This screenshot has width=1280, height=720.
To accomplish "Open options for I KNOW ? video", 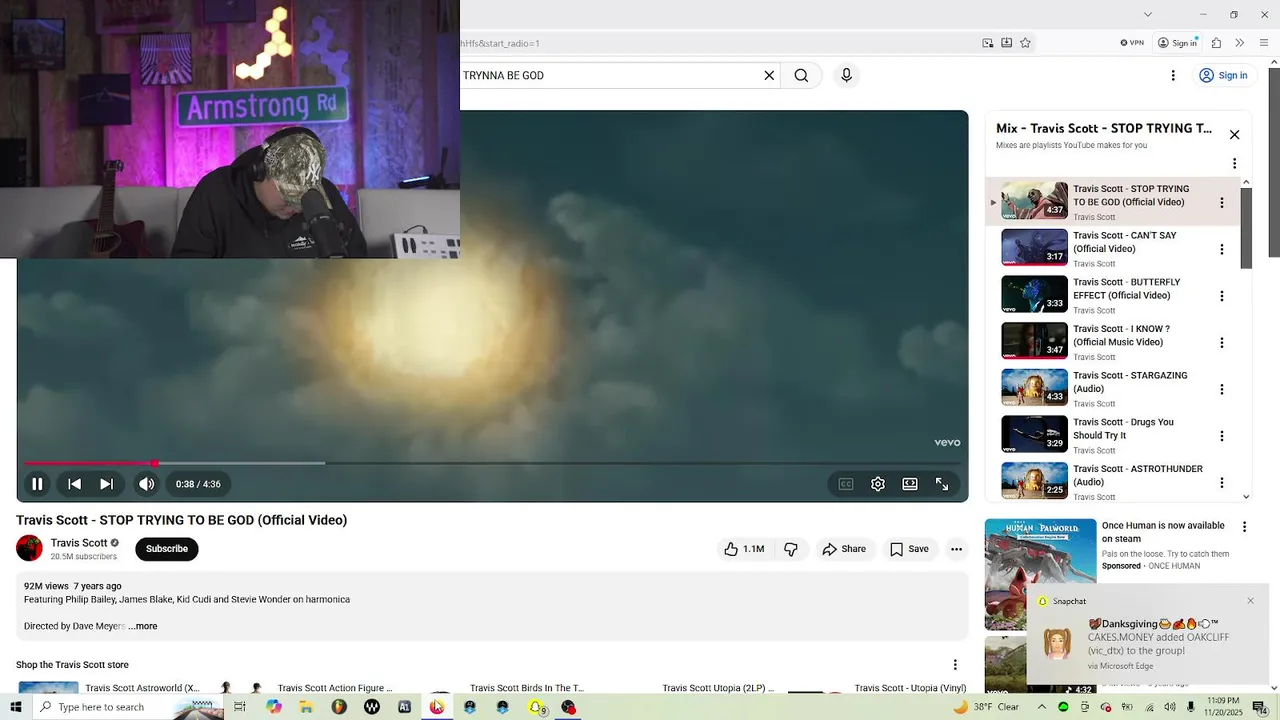I will pyautogui.click(x=1221, y=343).
